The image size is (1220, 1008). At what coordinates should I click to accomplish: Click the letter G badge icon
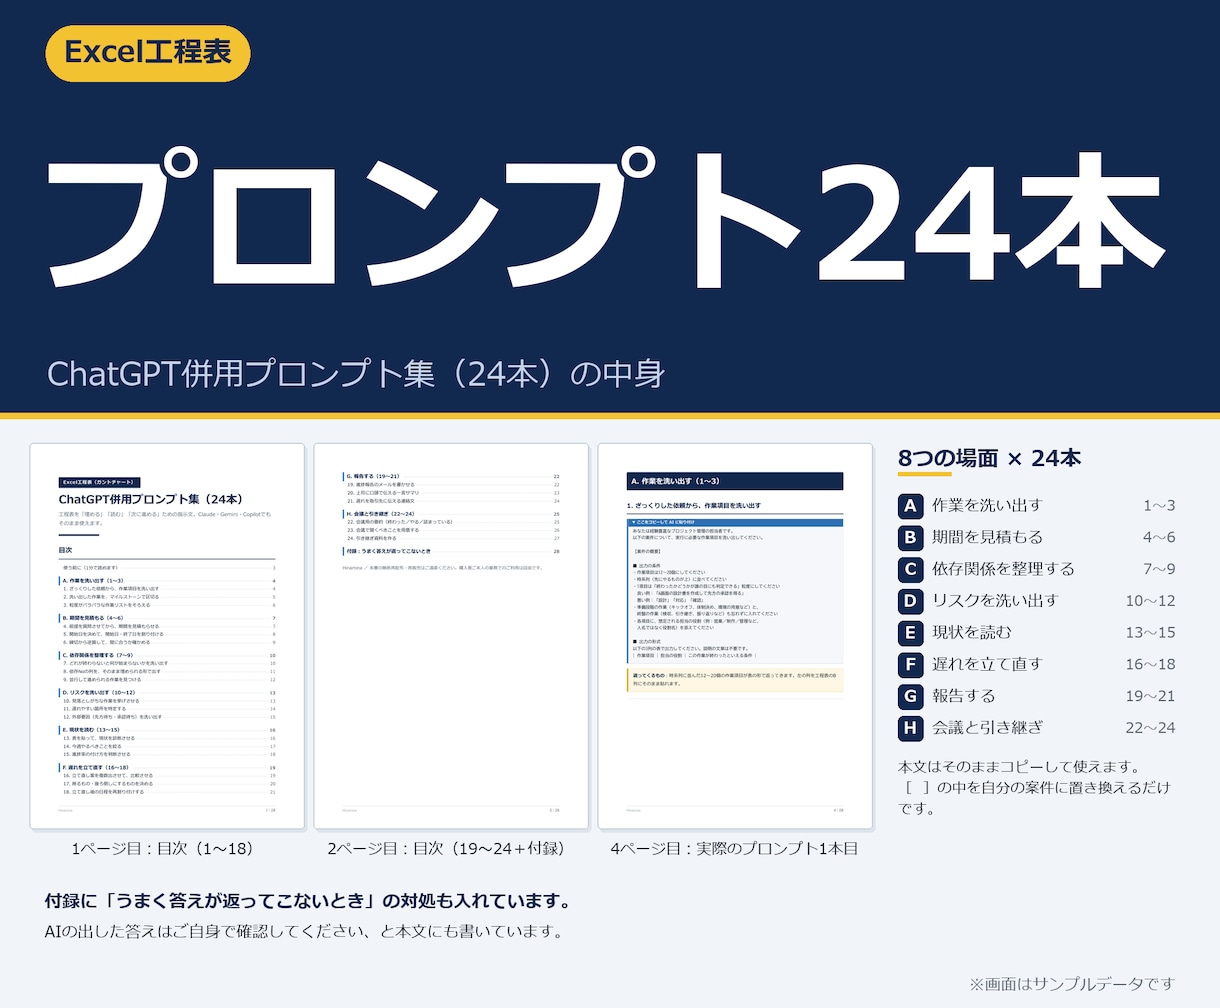910,696
